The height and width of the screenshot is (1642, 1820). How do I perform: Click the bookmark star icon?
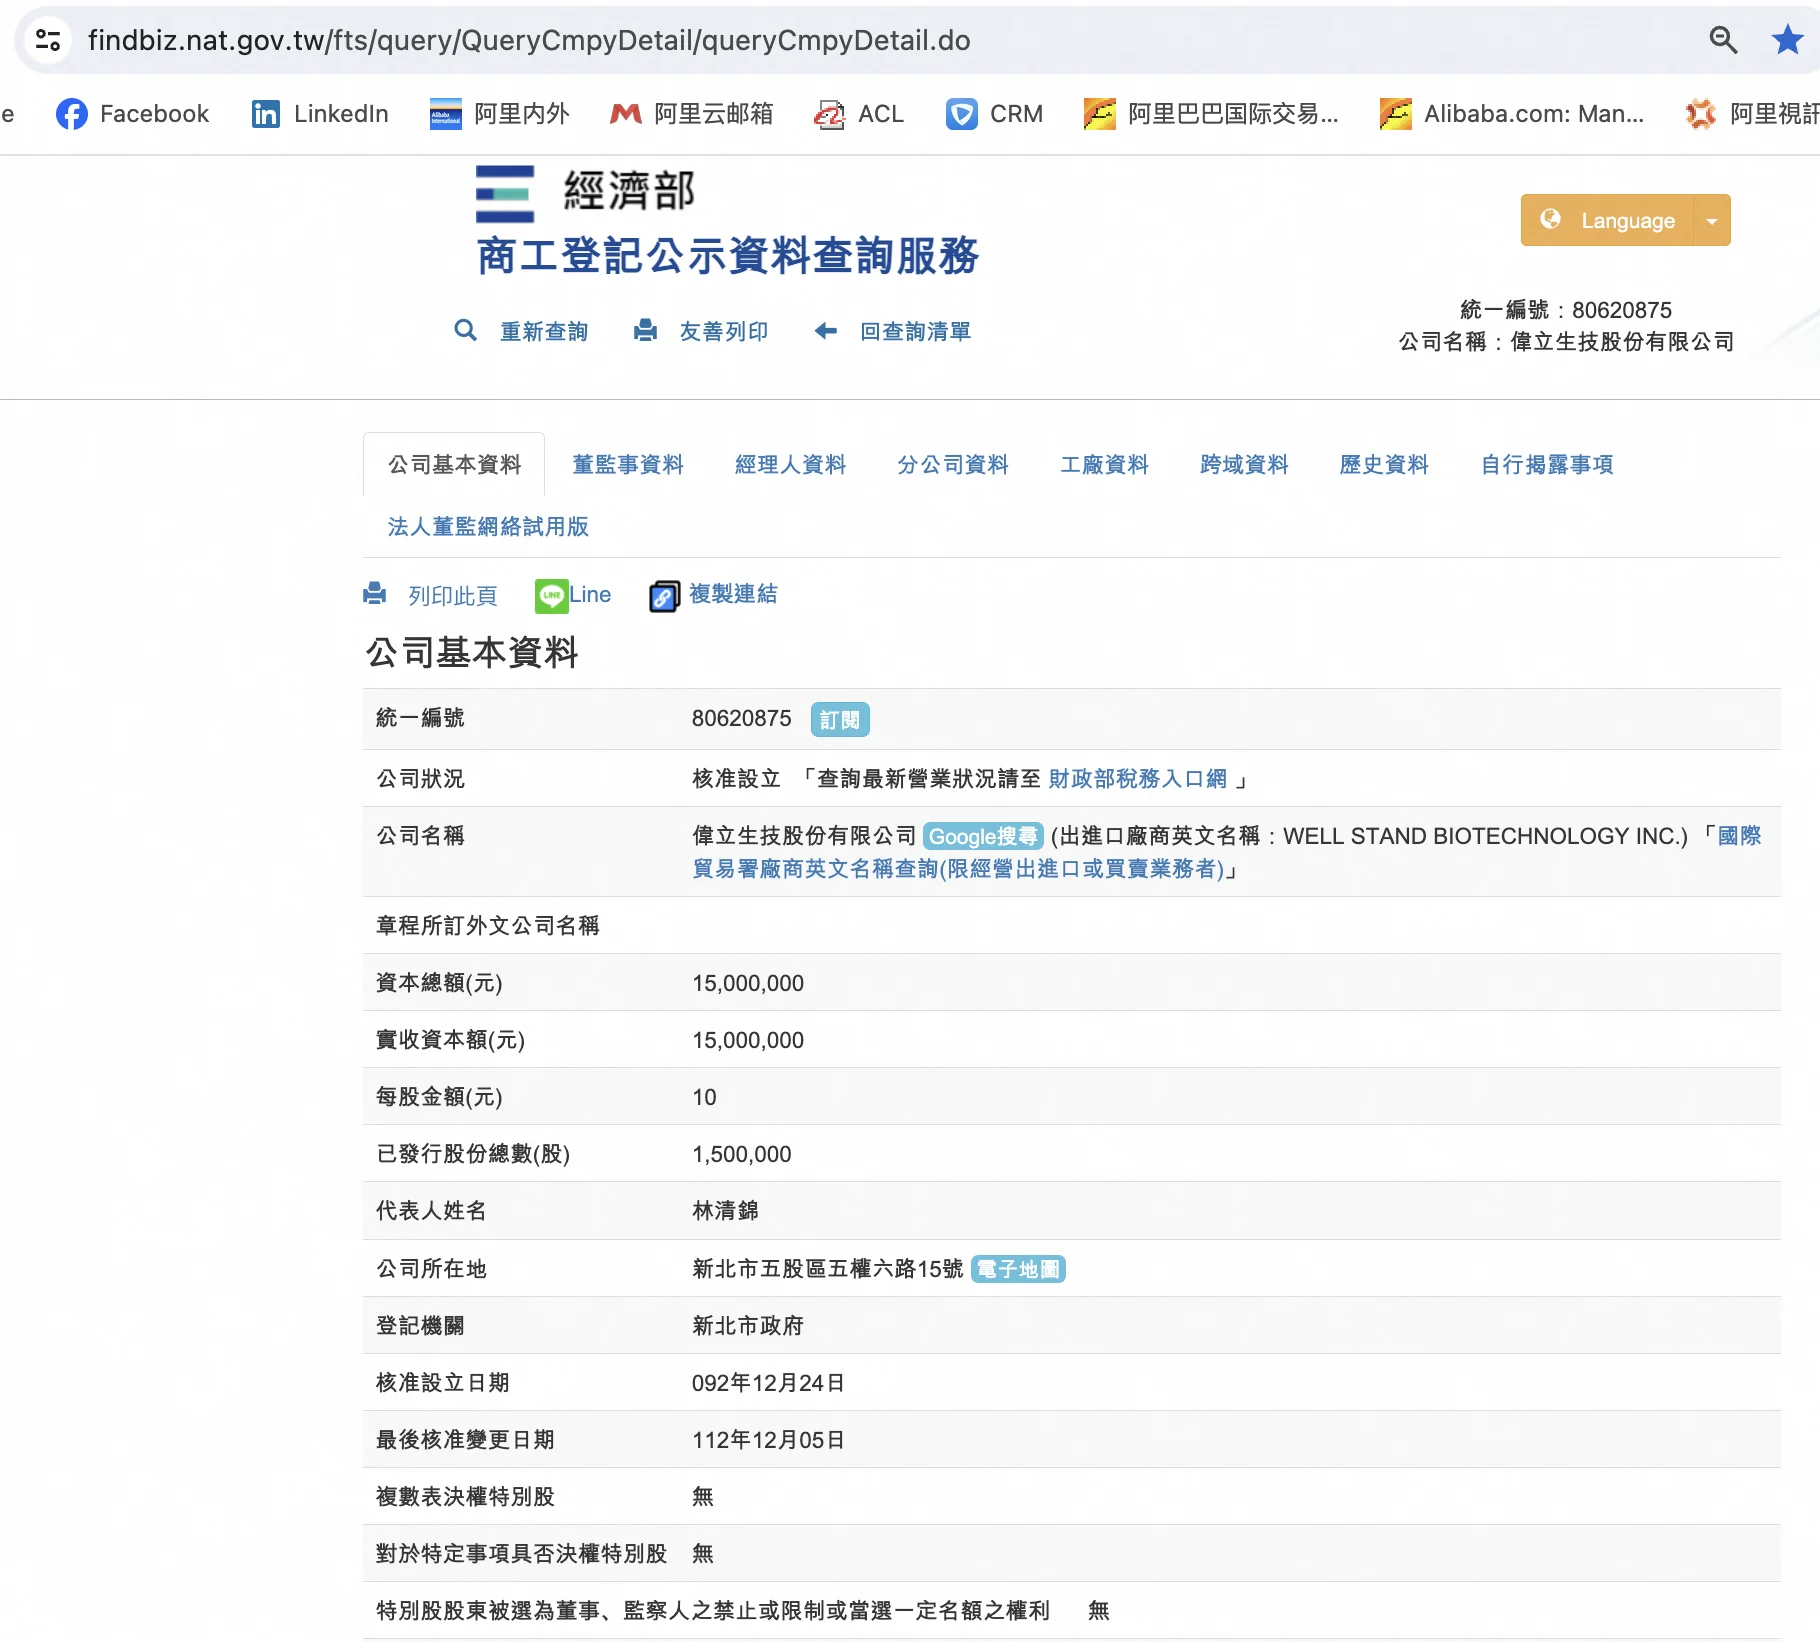click(1787, 40)
